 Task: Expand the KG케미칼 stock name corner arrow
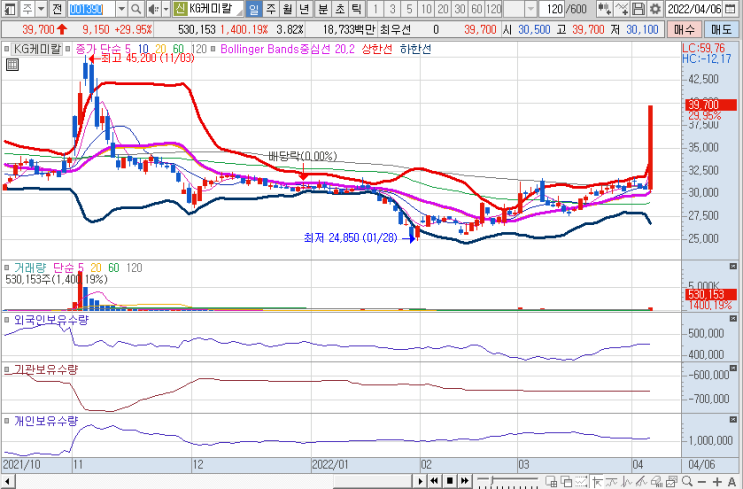click(x=239, y=11)
